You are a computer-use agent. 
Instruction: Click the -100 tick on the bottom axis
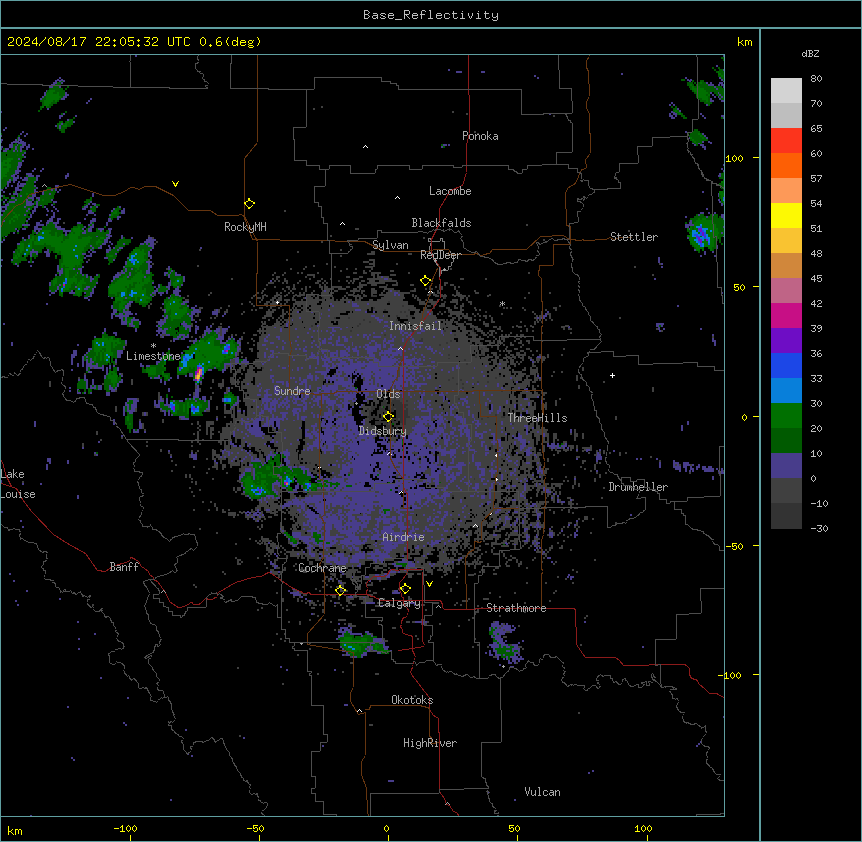point(125,828)
